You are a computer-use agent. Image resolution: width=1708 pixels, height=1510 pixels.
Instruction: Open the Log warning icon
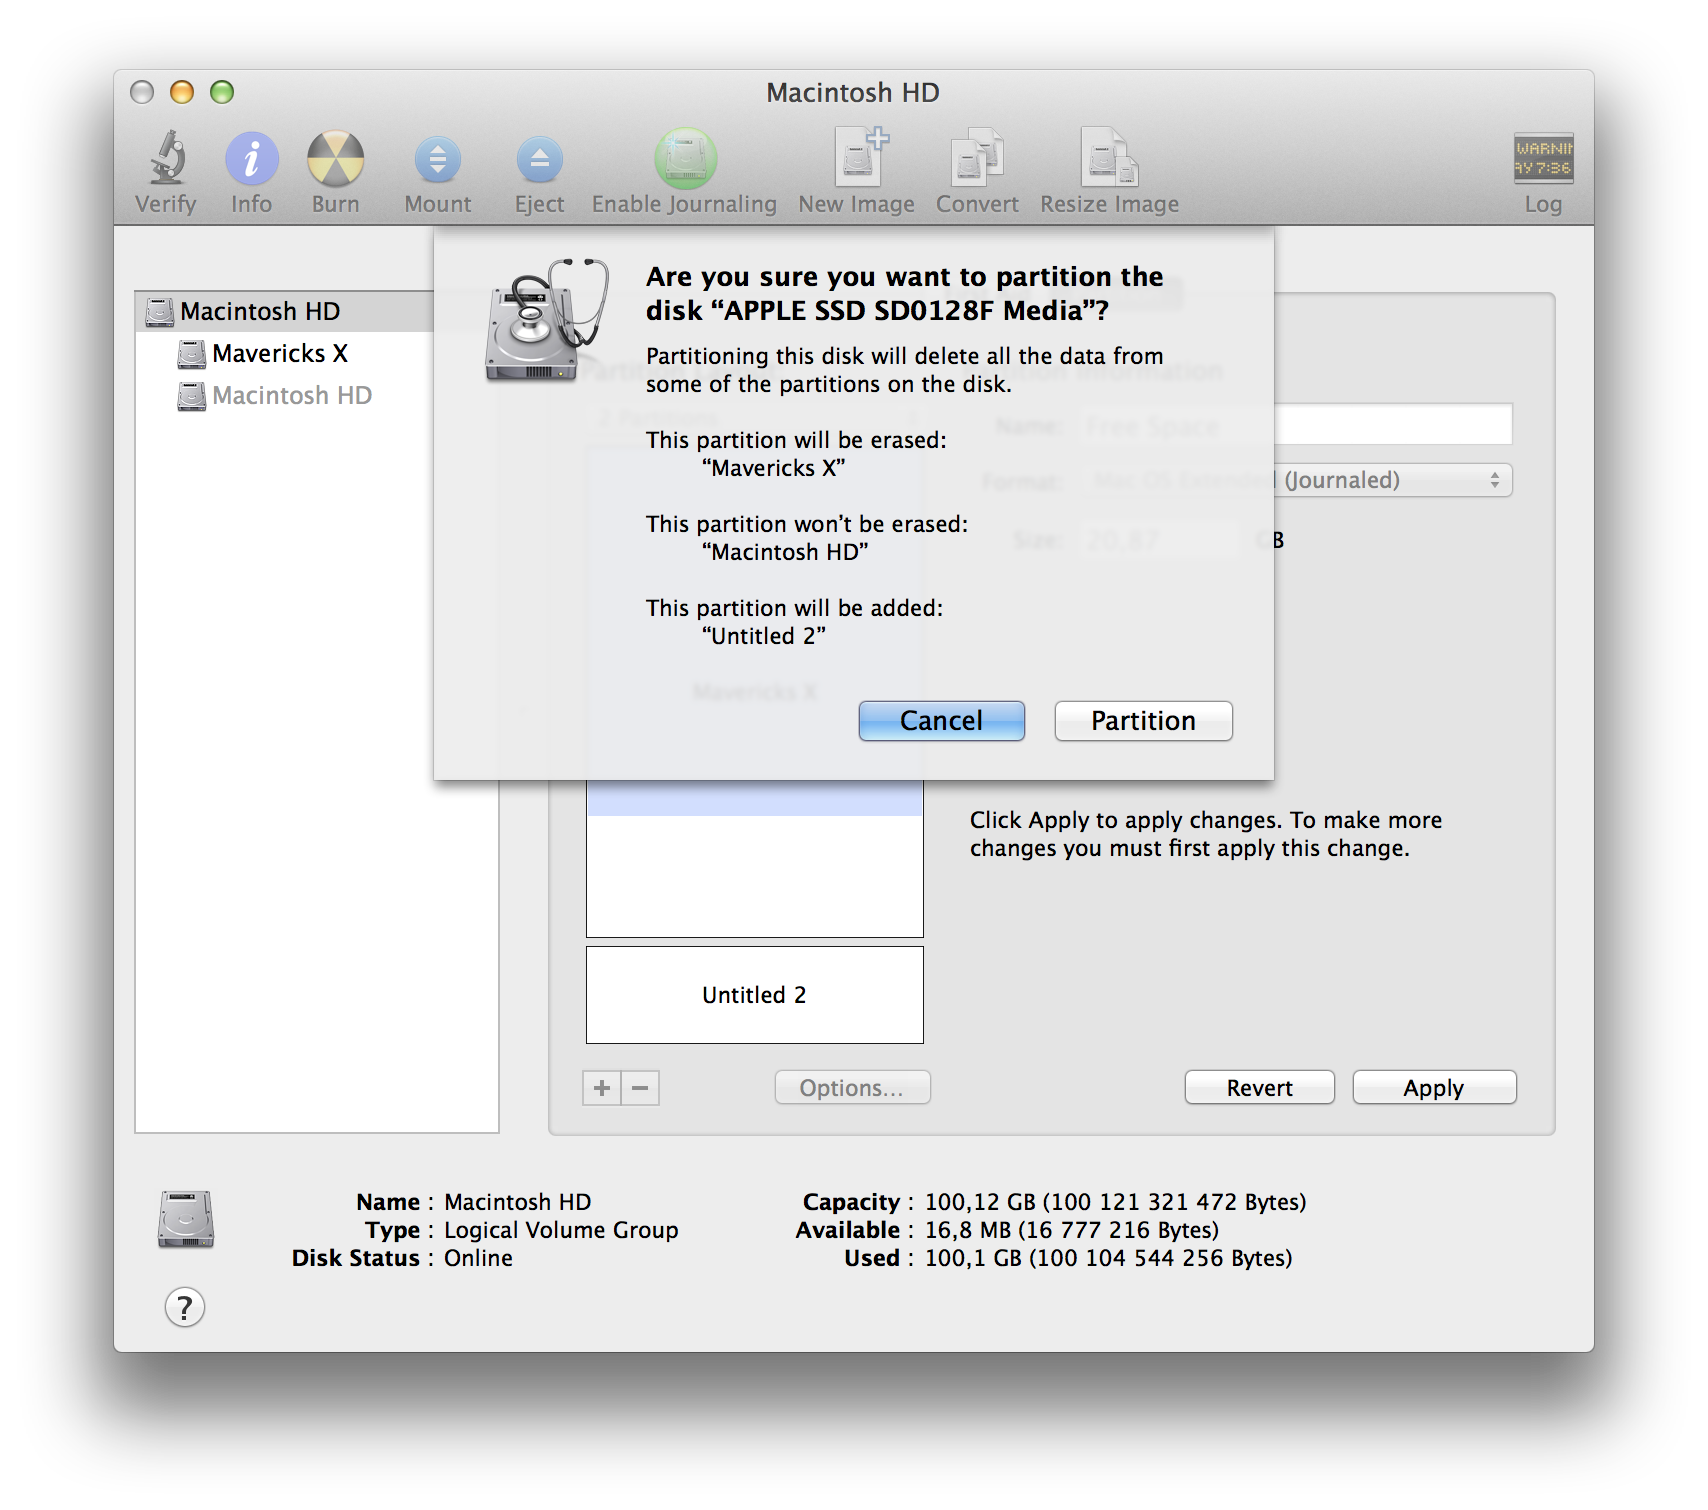coord(1543,158)
